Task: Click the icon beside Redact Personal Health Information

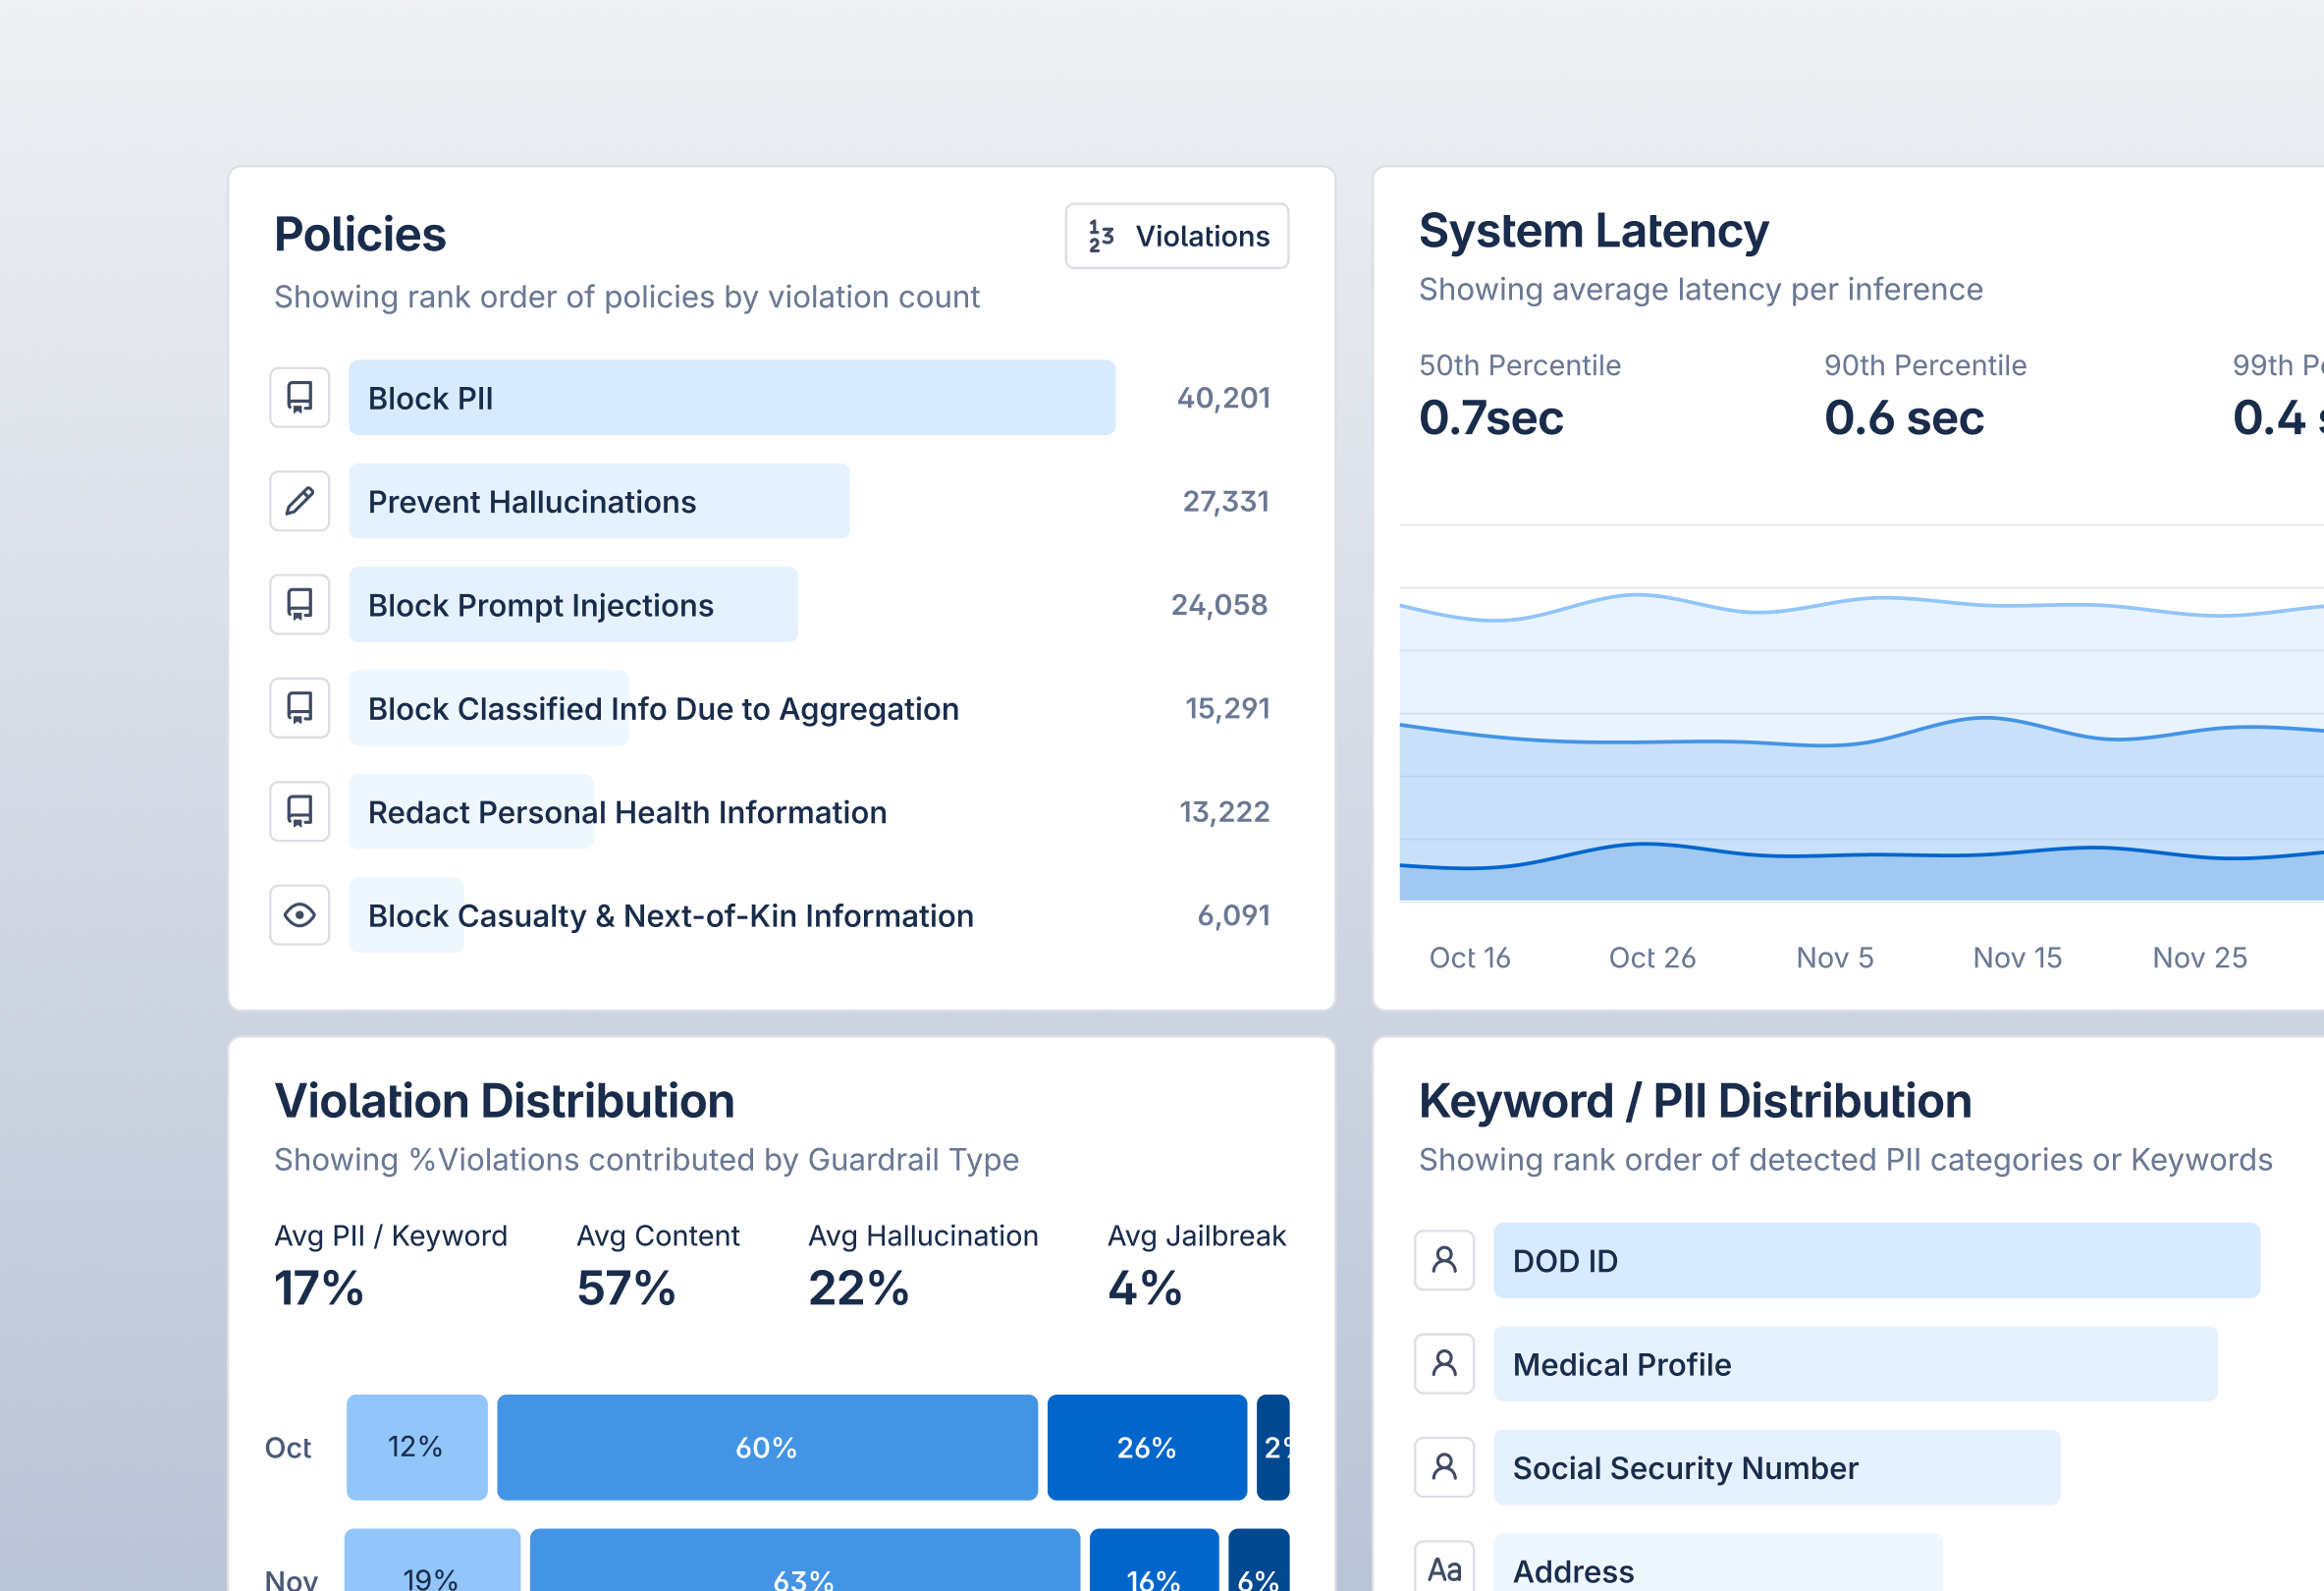Action: (x=299, y=811)
